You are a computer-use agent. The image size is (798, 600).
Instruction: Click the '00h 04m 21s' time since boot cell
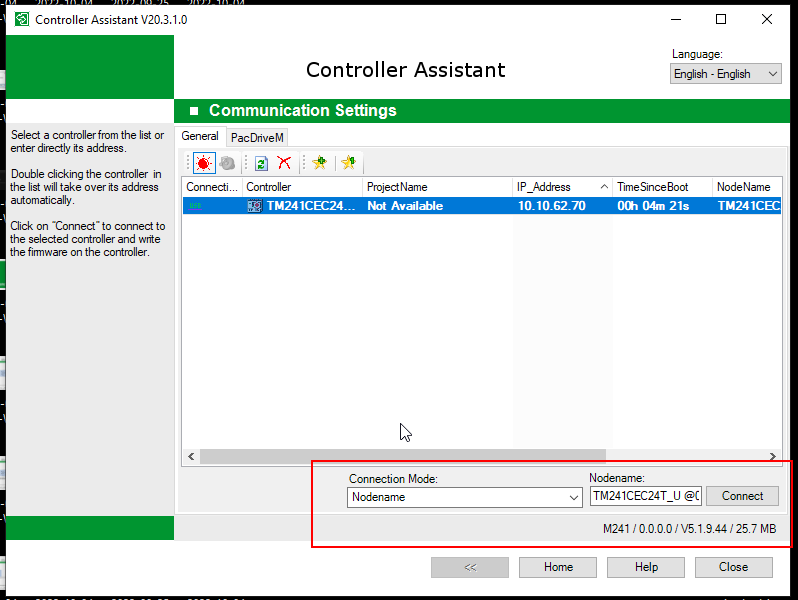pyautogui.click(x=653, y=206)
